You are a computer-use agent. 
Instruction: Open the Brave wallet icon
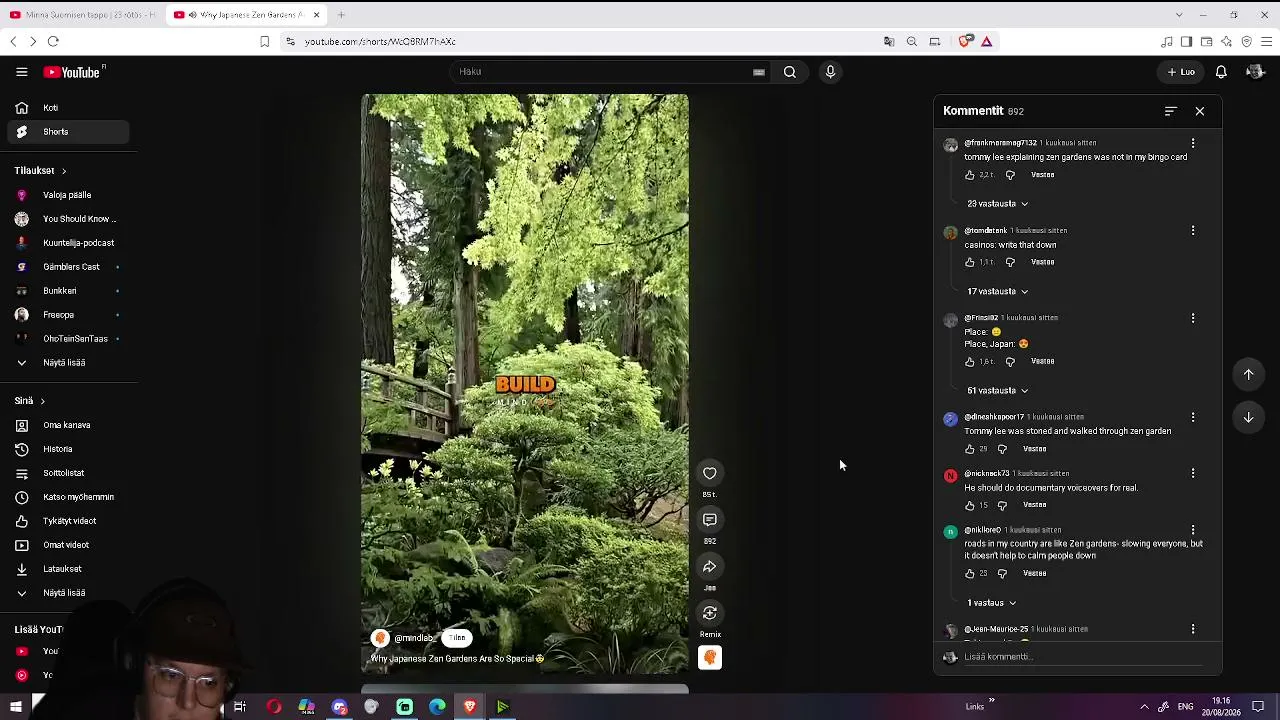pos(1207,42)
